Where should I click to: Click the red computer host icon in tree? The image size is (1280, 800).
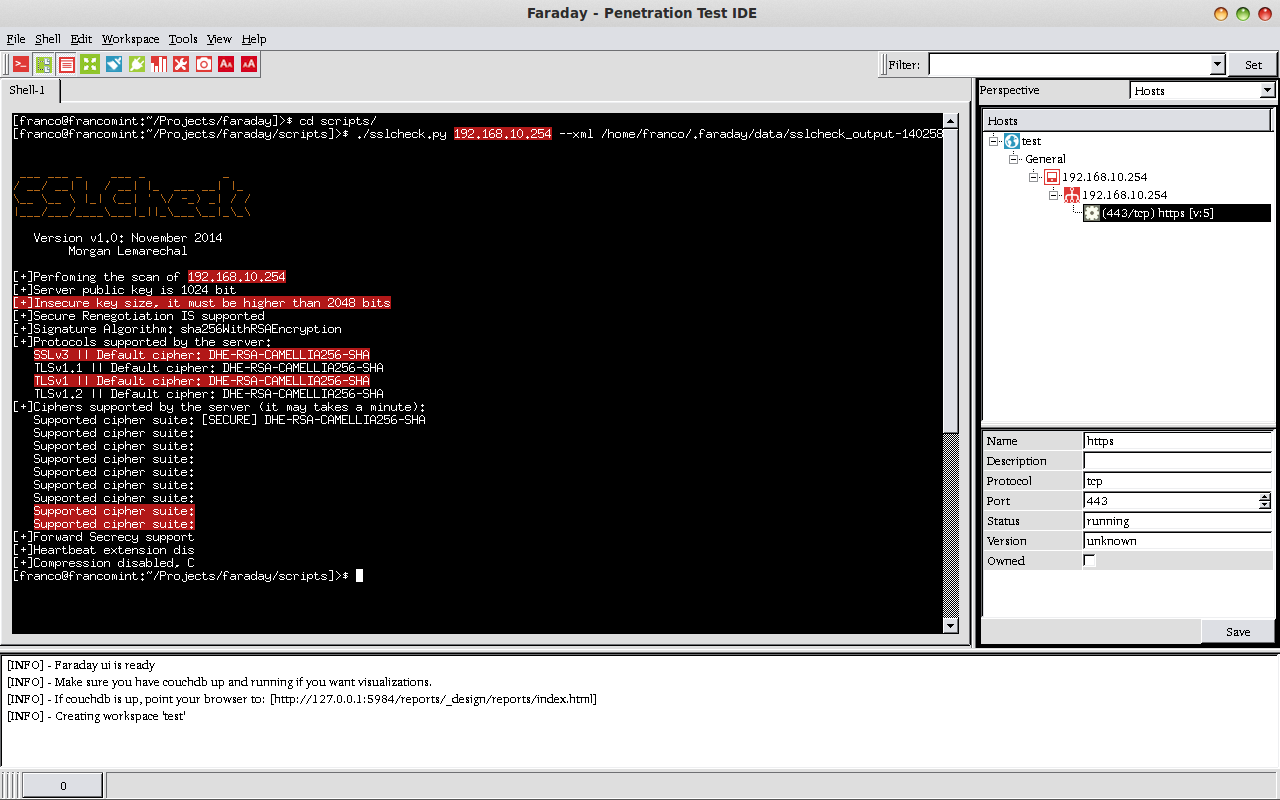click(x=1052, y=177)
